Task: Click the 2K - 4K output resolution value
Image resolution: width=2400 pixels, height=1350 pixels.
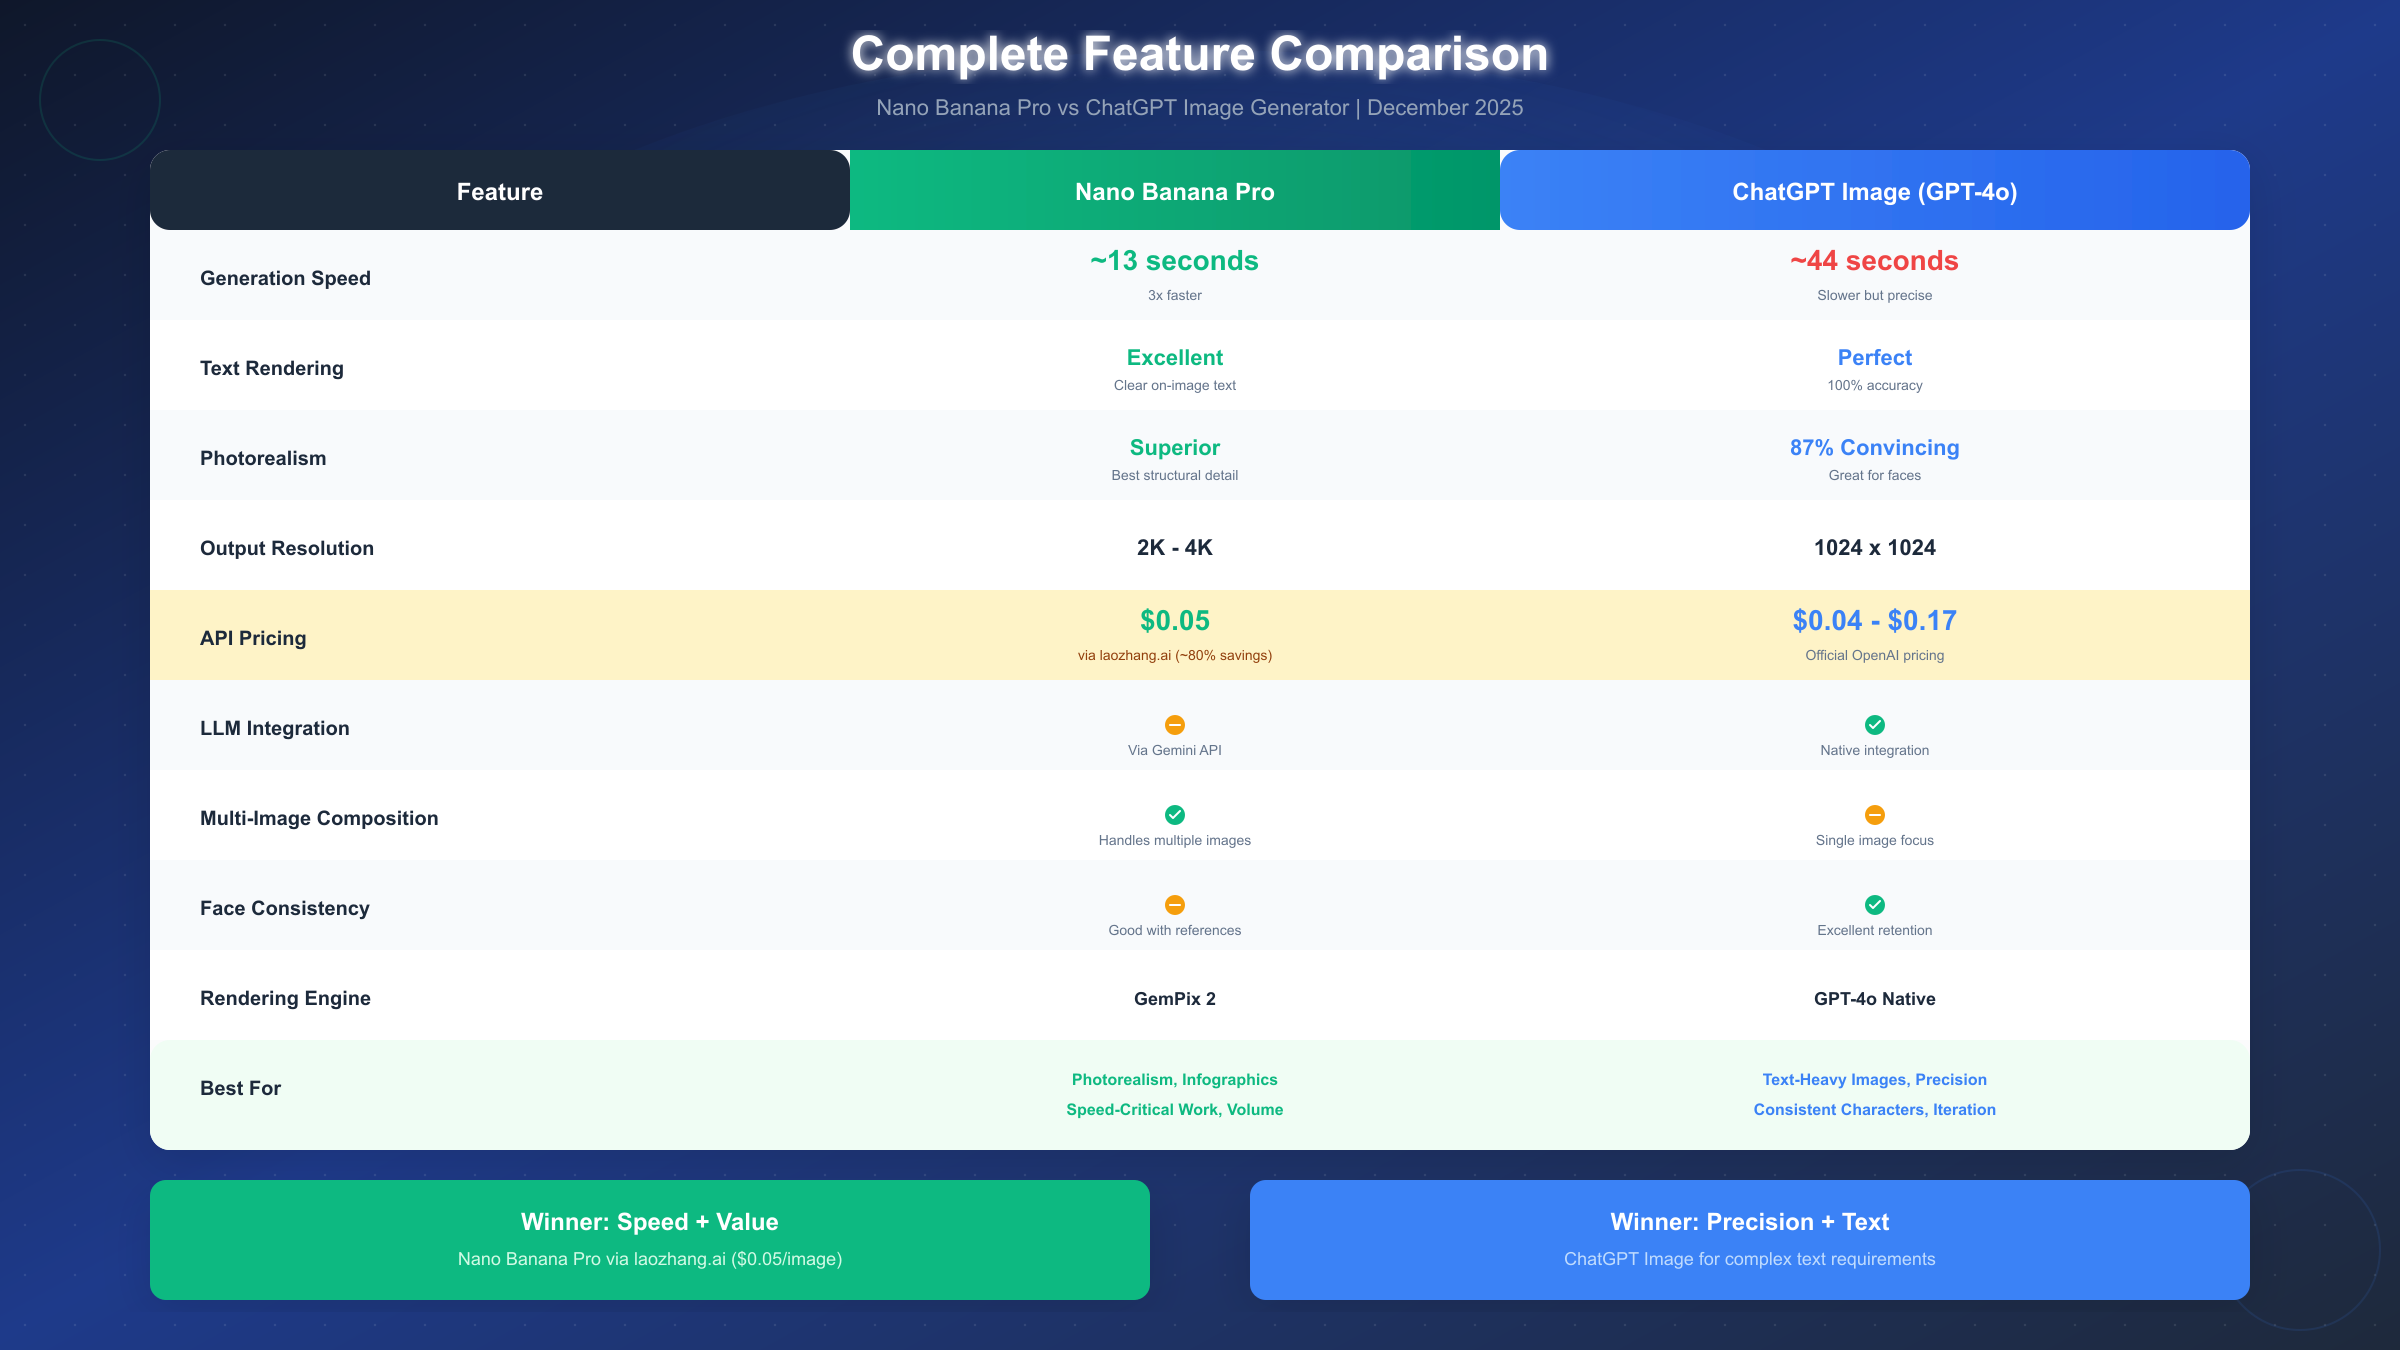Action: 1174,547
